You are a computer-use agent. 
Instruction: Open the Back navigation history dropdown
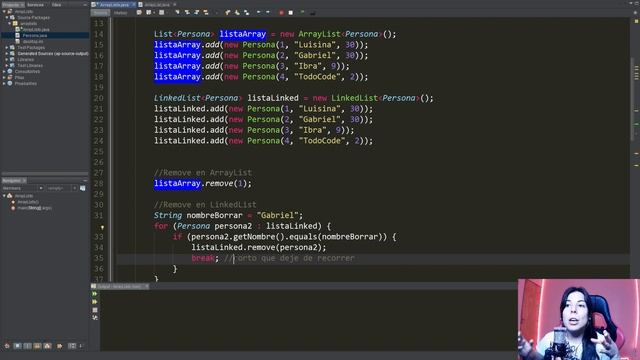point(154,13)
